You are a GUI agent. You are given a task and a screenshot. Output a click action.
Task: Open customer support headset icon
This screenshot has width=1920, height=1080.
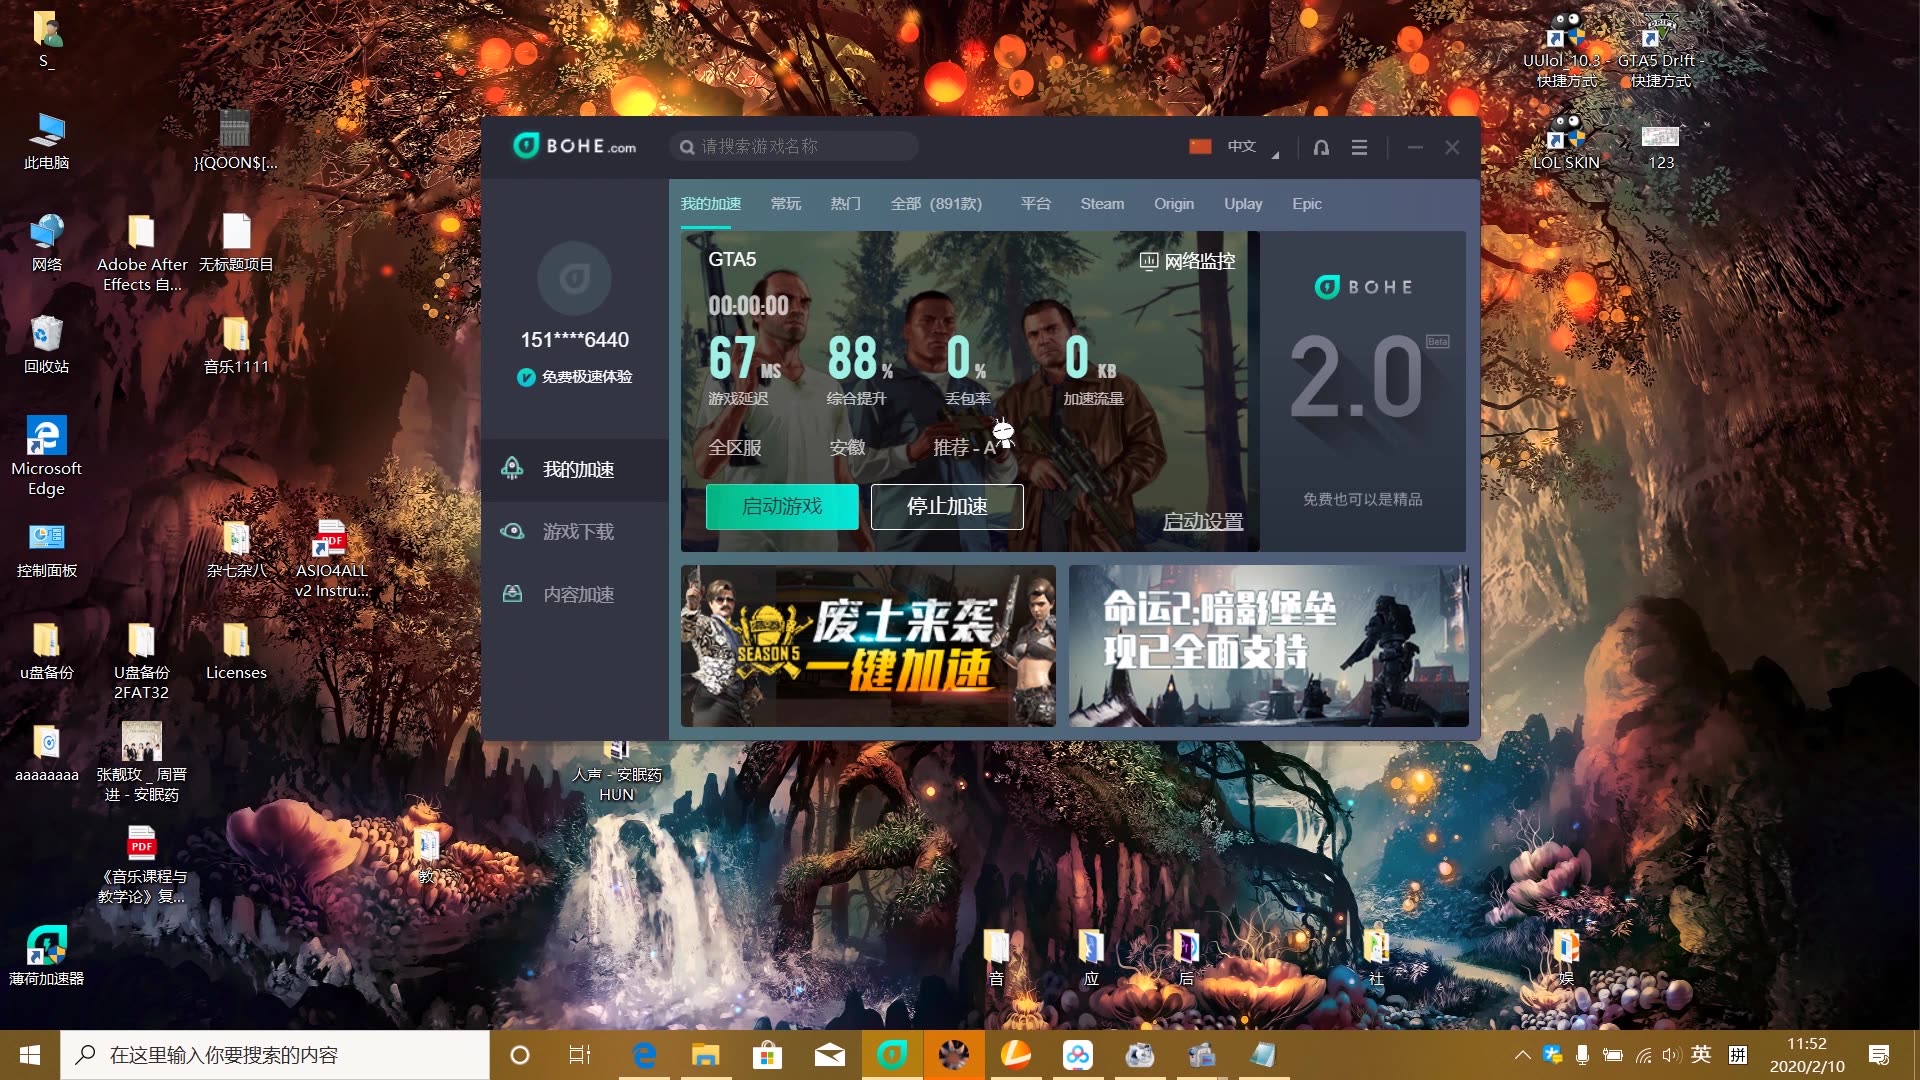(1321, 147)
